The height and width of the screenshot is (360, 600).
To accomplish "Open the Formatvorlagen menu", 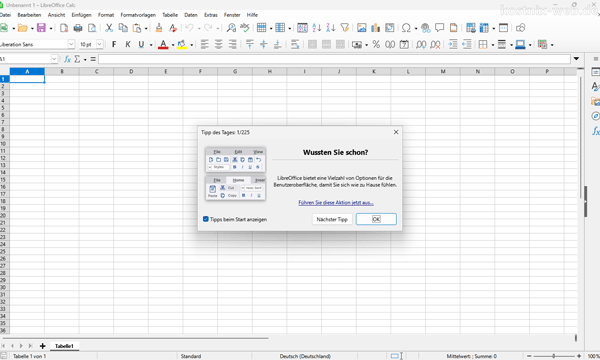I will [138, 15].
